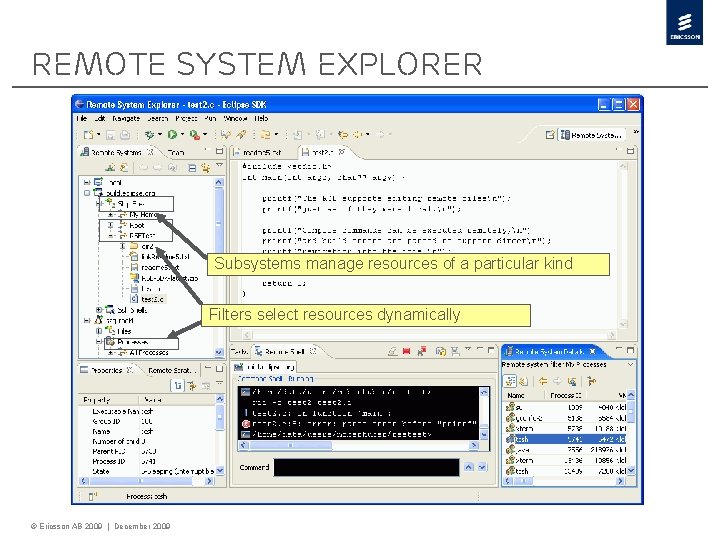Click the previous command up arrow button
The height and width of the screenshot is (540, 720).
468,467
